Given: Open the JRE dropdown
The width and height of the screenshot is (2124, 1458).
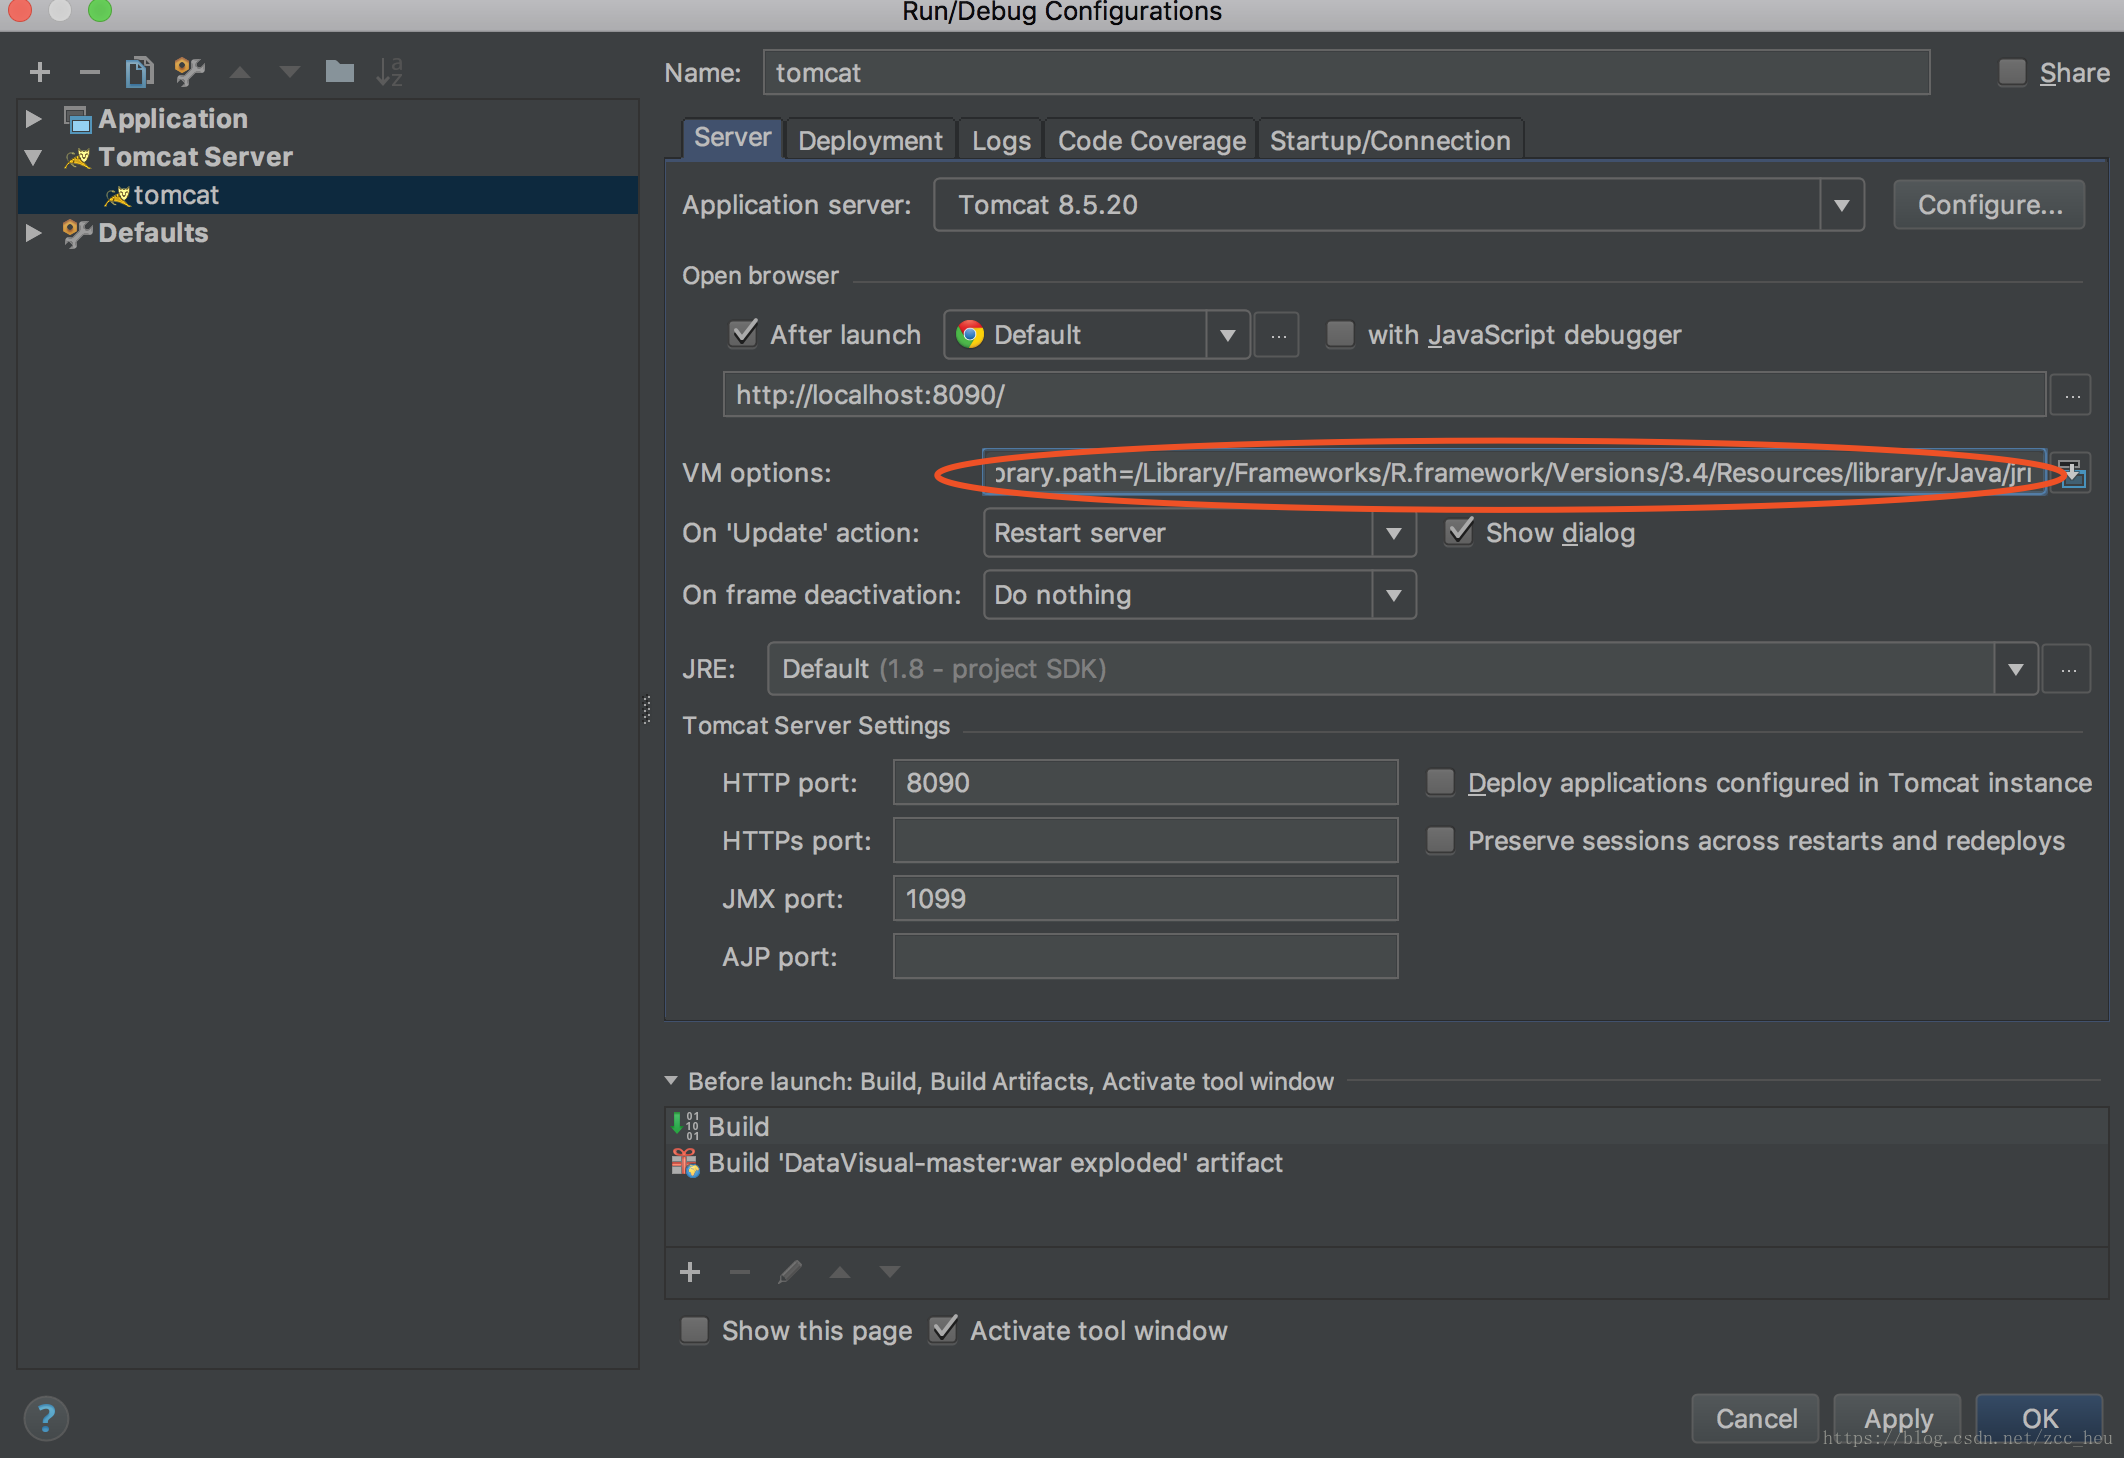Looking at the screenshot, I should [2015, 669].
